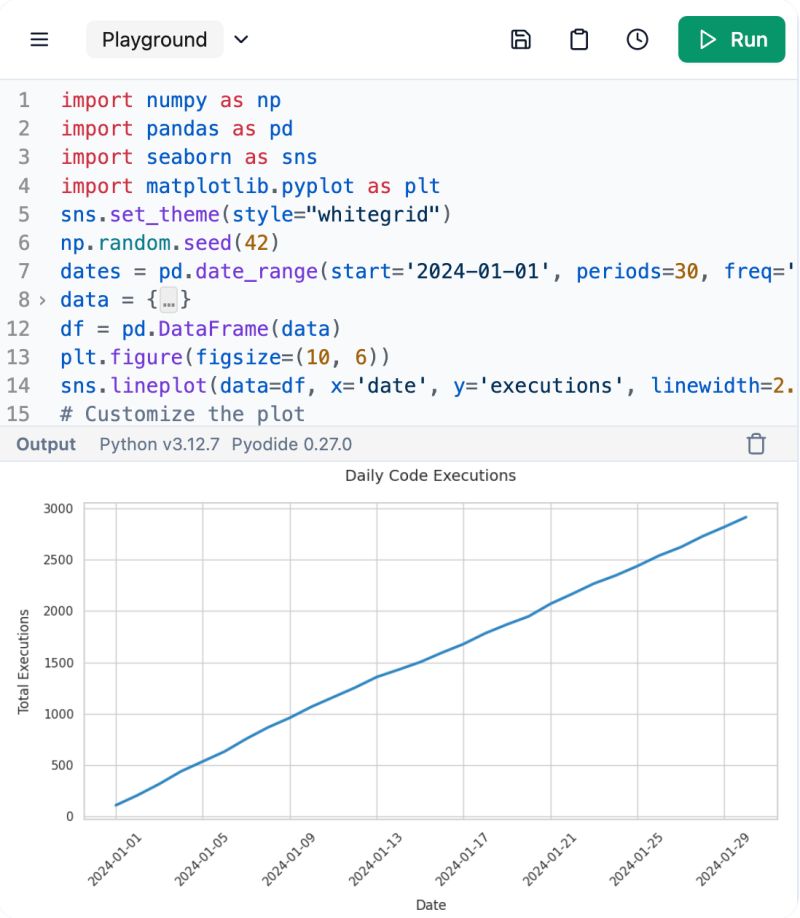Place the cursor on 'import matplotlib.pyplot as plt'
The image size is (800, 918).
[250, 186]
